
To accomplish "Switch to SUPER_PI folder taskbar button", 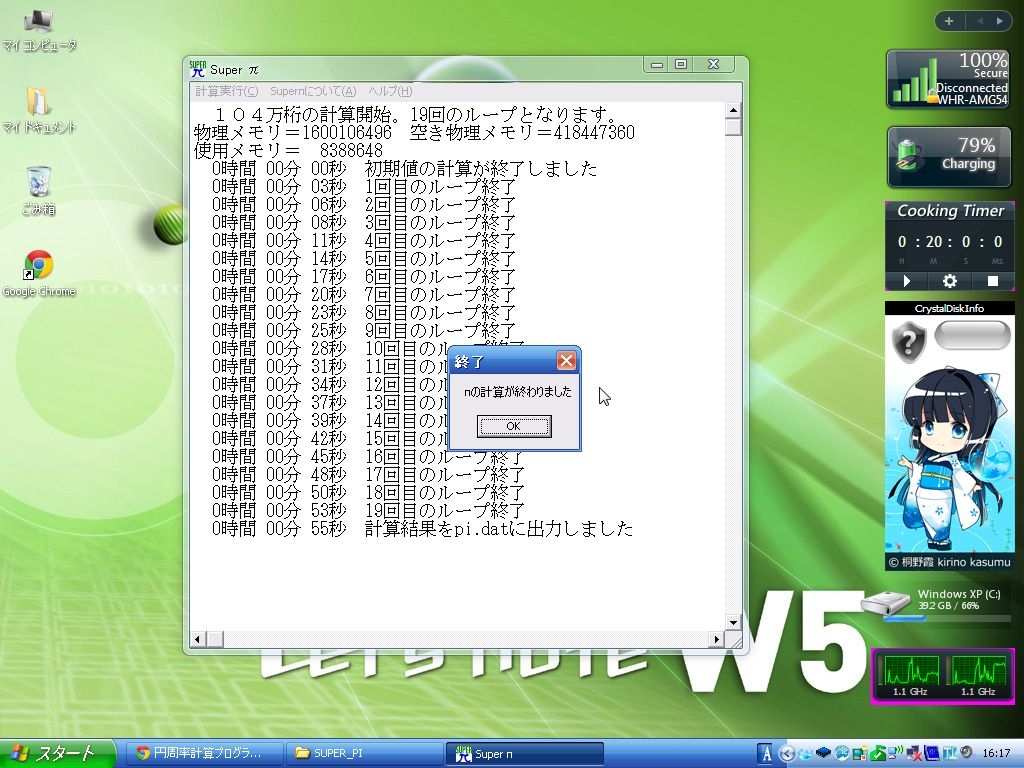I will coord(364,753).
